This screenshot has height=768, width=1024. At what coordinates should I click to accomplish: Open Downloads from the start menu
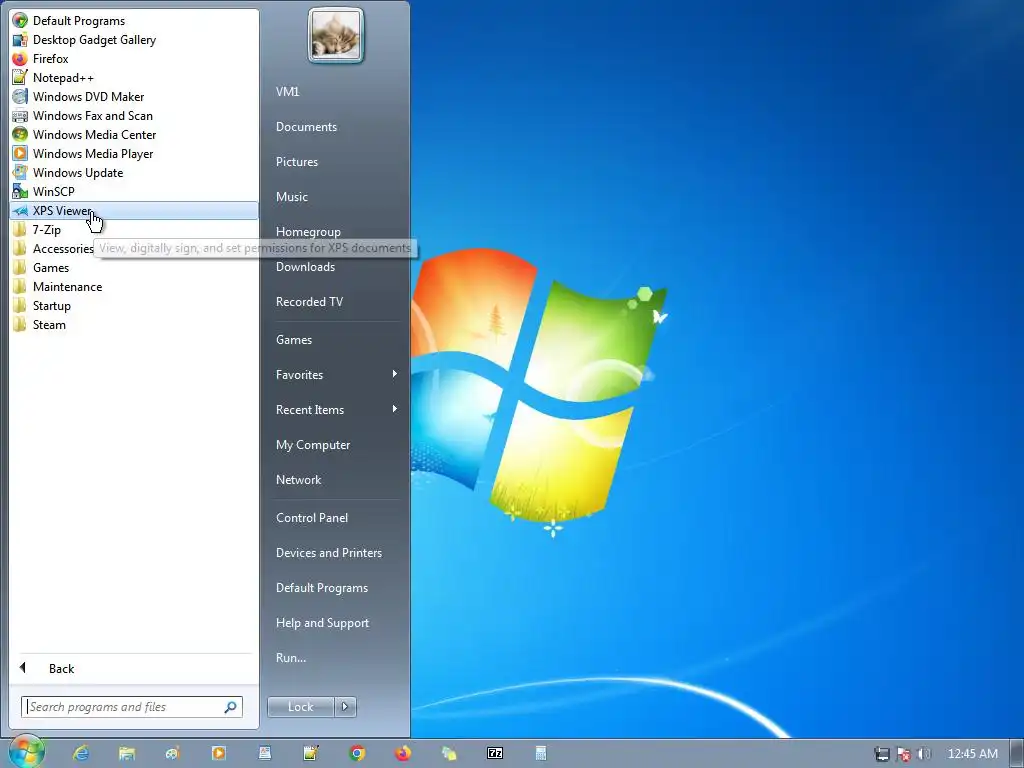click(334, 267)
